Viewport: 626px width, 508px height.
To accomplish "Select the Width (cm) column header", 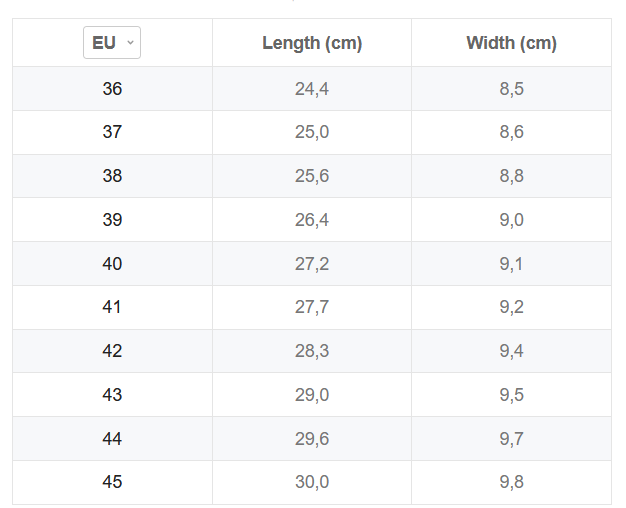I will click(511, 43).
